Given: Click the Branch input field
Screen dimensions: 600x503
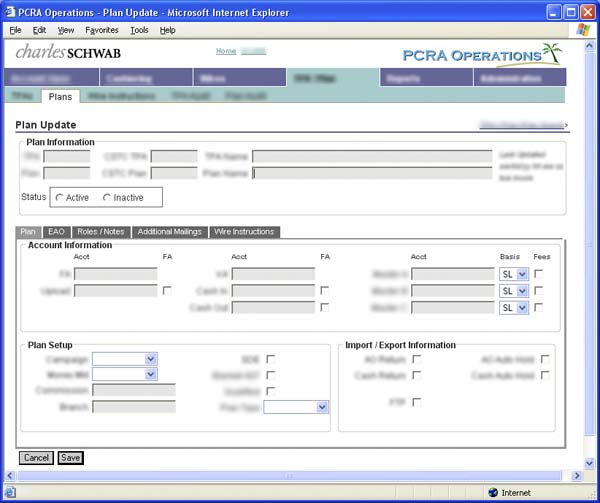Looking at the screenshot, I should click(134, 407).
